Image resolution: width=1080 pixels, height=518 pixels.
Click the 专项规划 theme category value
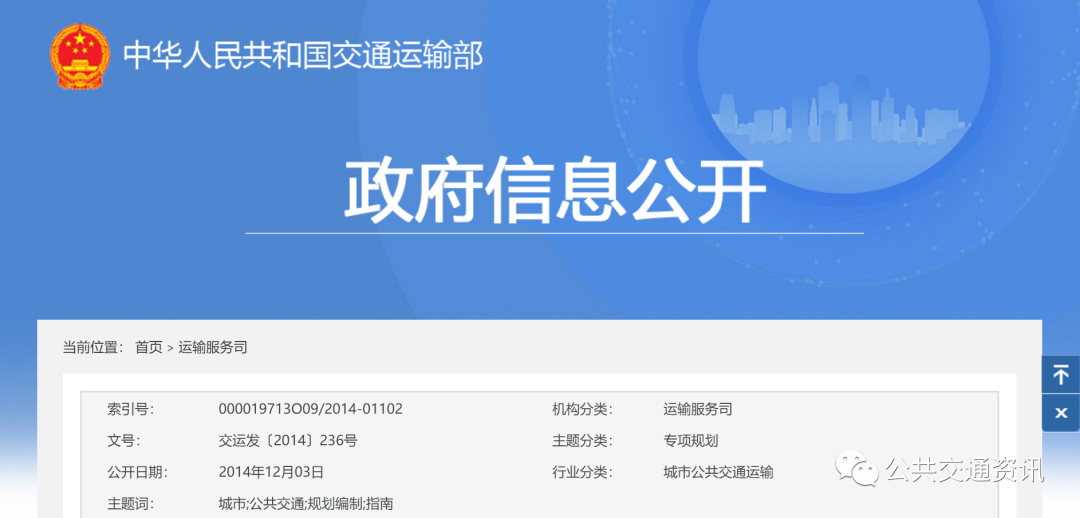point(691,441)
